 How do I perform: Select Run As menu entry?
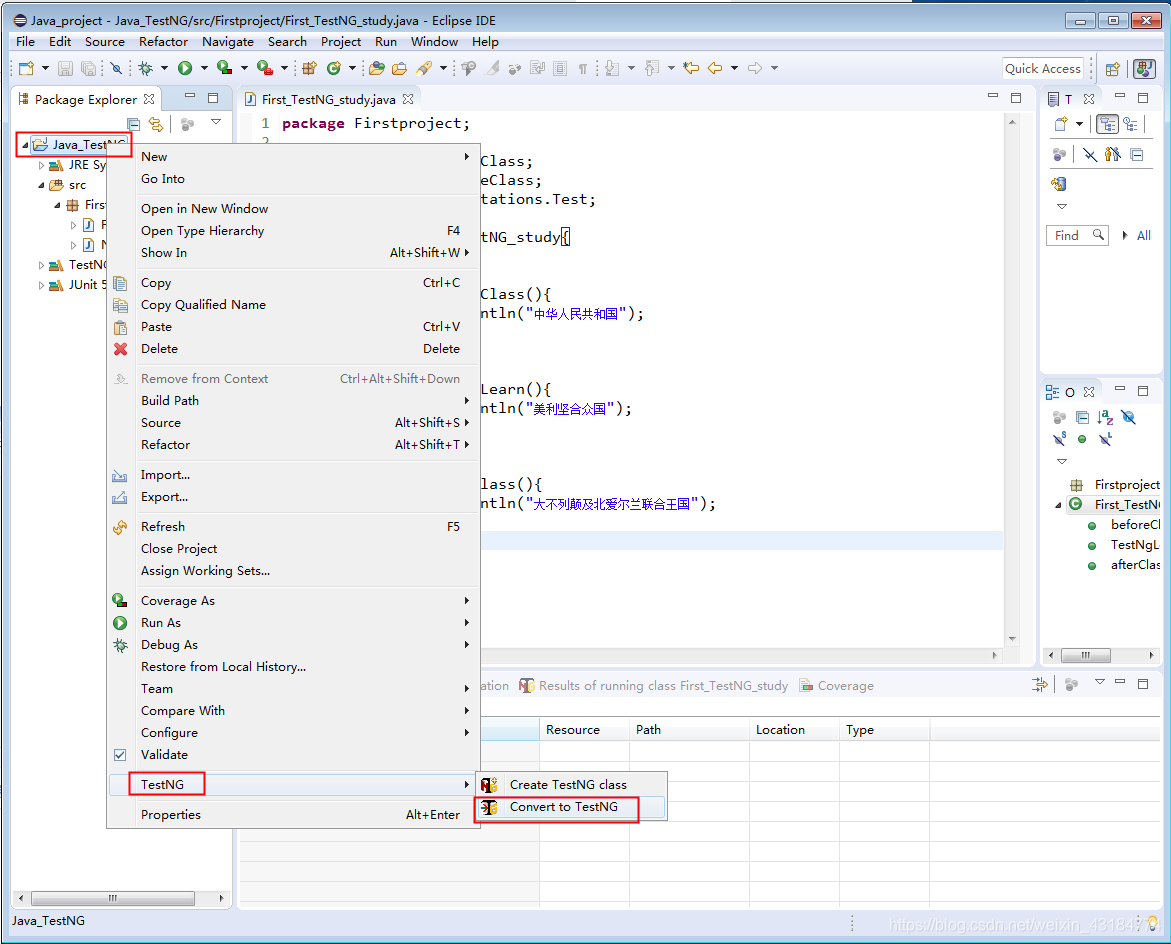pyautogui.click(x=293, y=623)
